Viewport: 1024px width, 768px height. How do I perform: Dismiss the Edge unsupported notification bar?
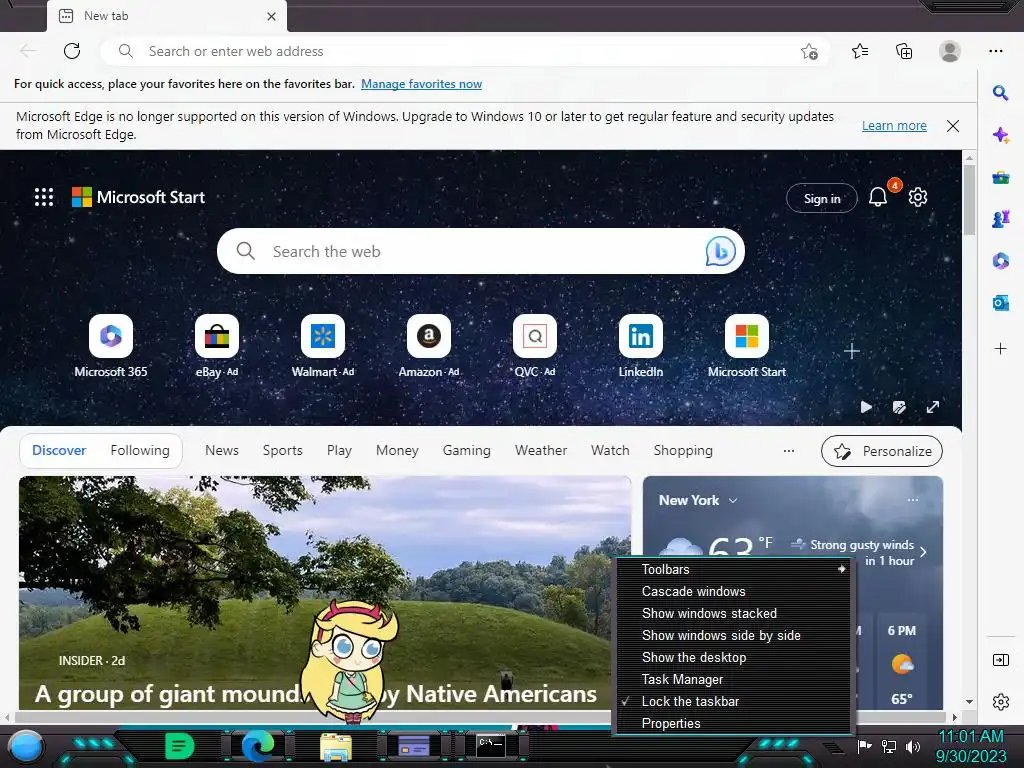pos(953,126)
